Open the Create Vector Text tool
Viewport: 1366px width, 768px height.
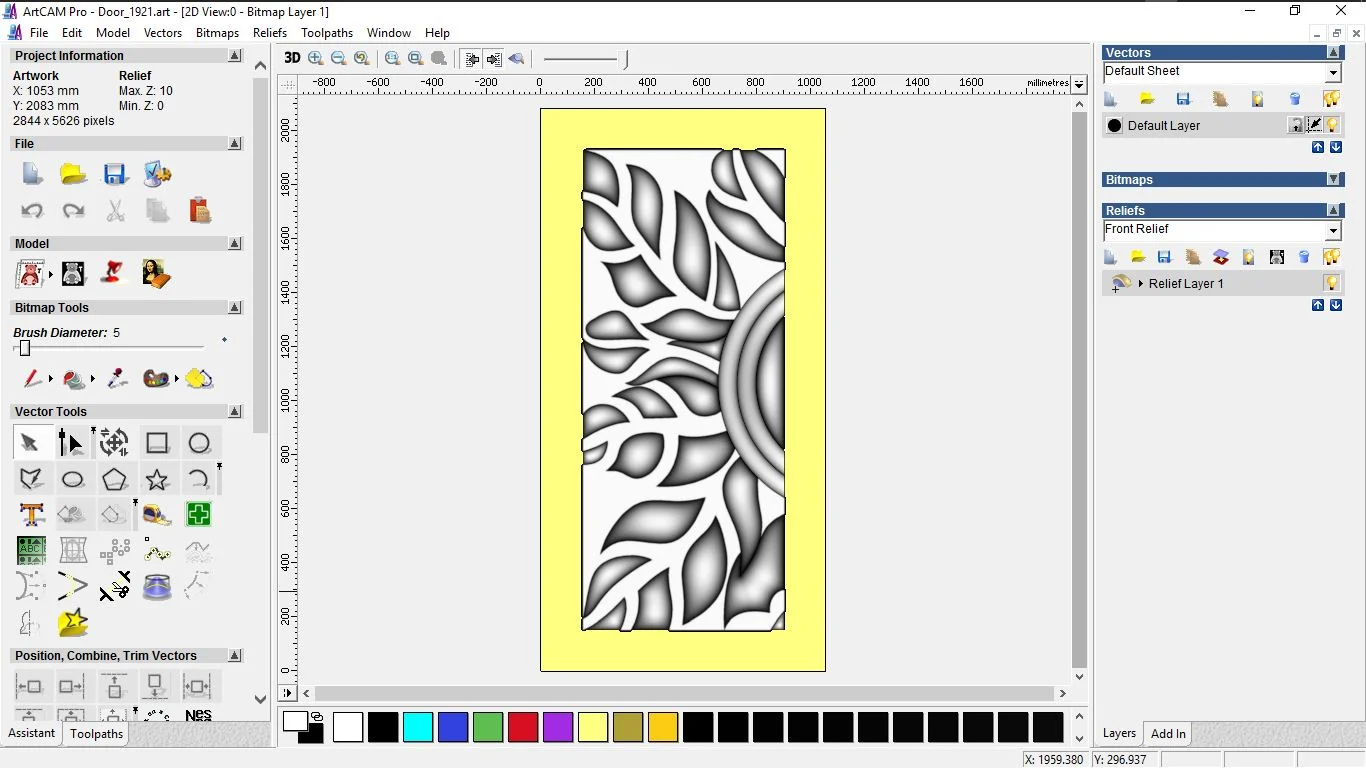click(31, 514)
